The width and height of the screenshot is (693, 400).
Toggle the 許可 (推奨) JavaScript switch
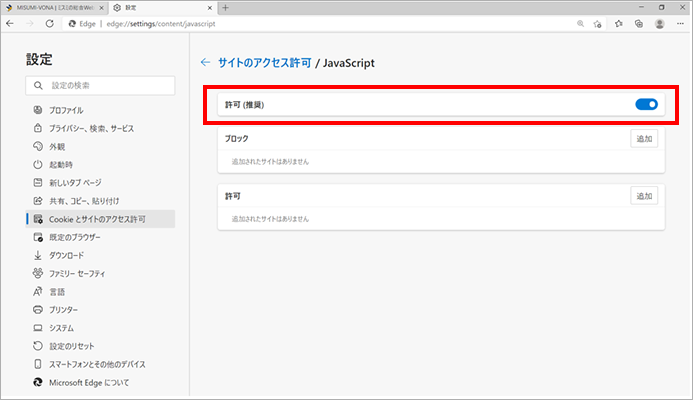click(646, 104)
